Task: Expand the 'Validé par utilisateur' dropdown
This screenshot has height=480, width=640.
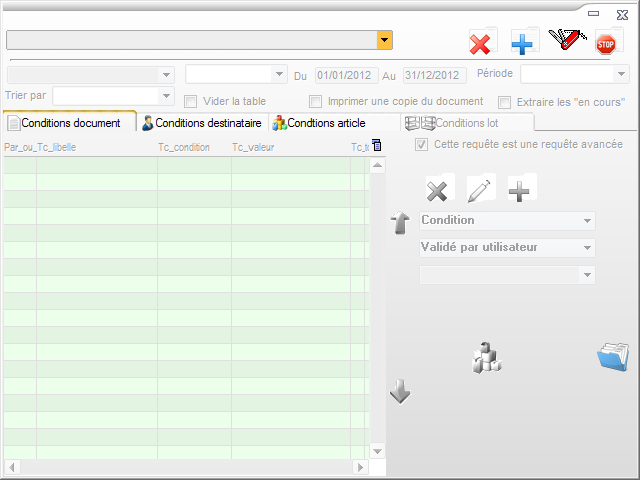Action: pos(587,247)
